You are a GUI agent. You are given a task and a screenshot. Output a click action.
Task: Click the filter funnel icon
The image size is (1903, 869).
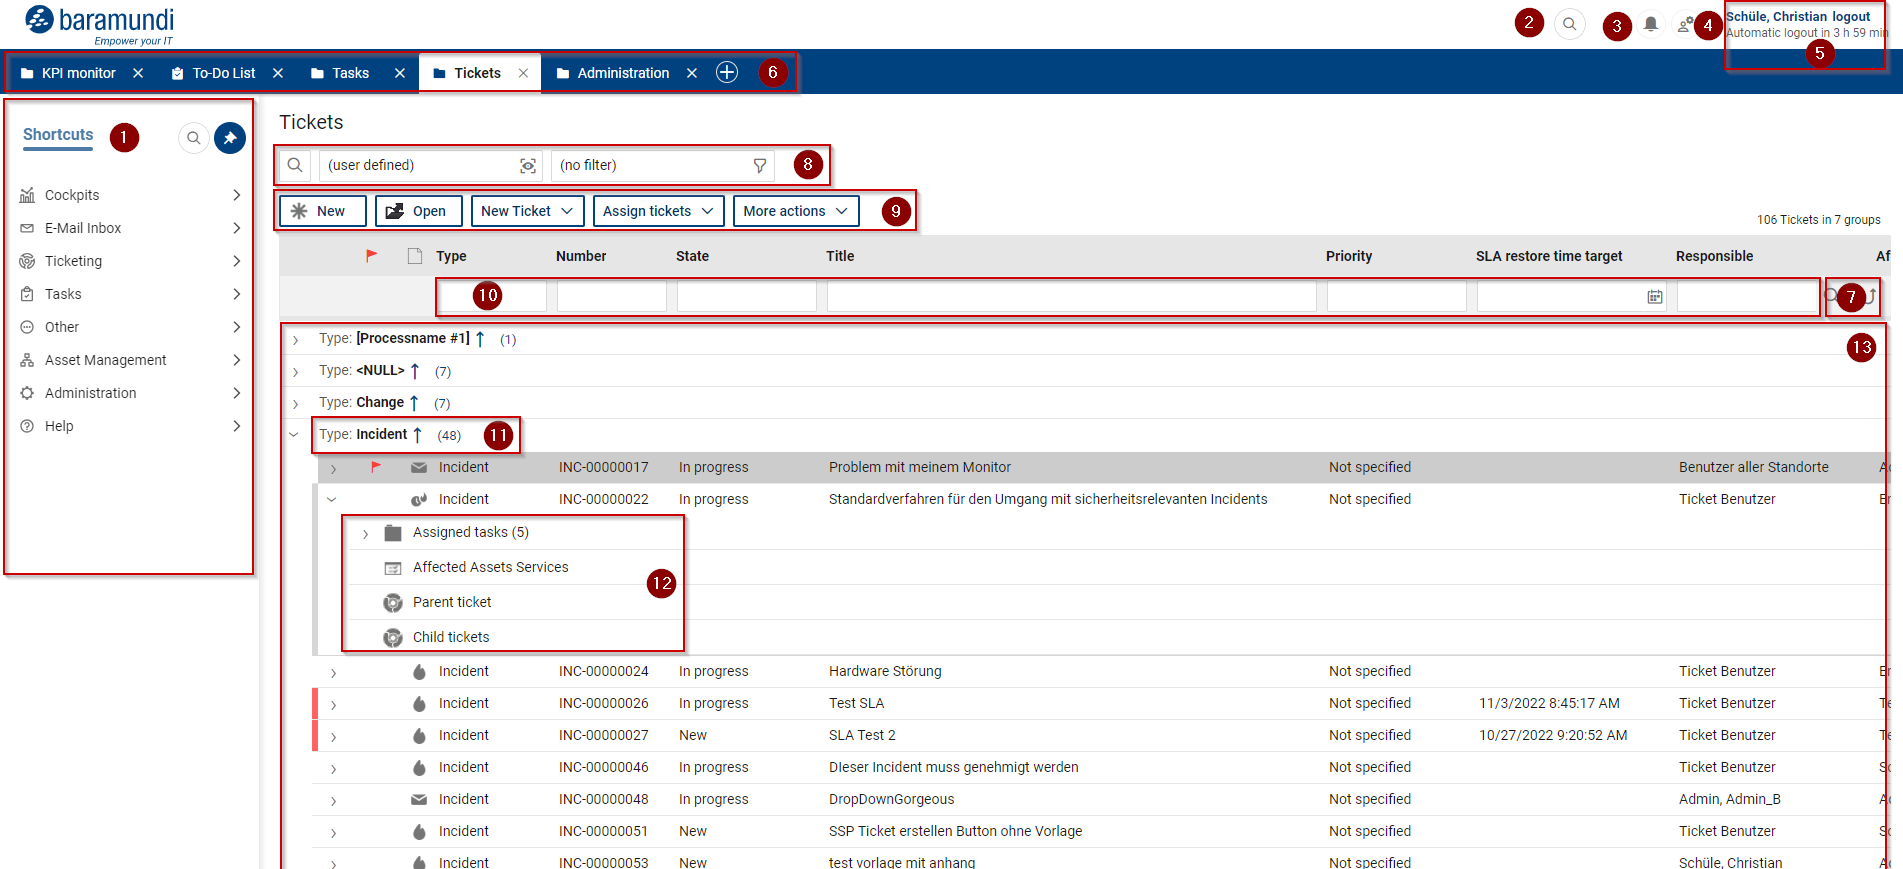pyautogui.click(x=760, y=166)
